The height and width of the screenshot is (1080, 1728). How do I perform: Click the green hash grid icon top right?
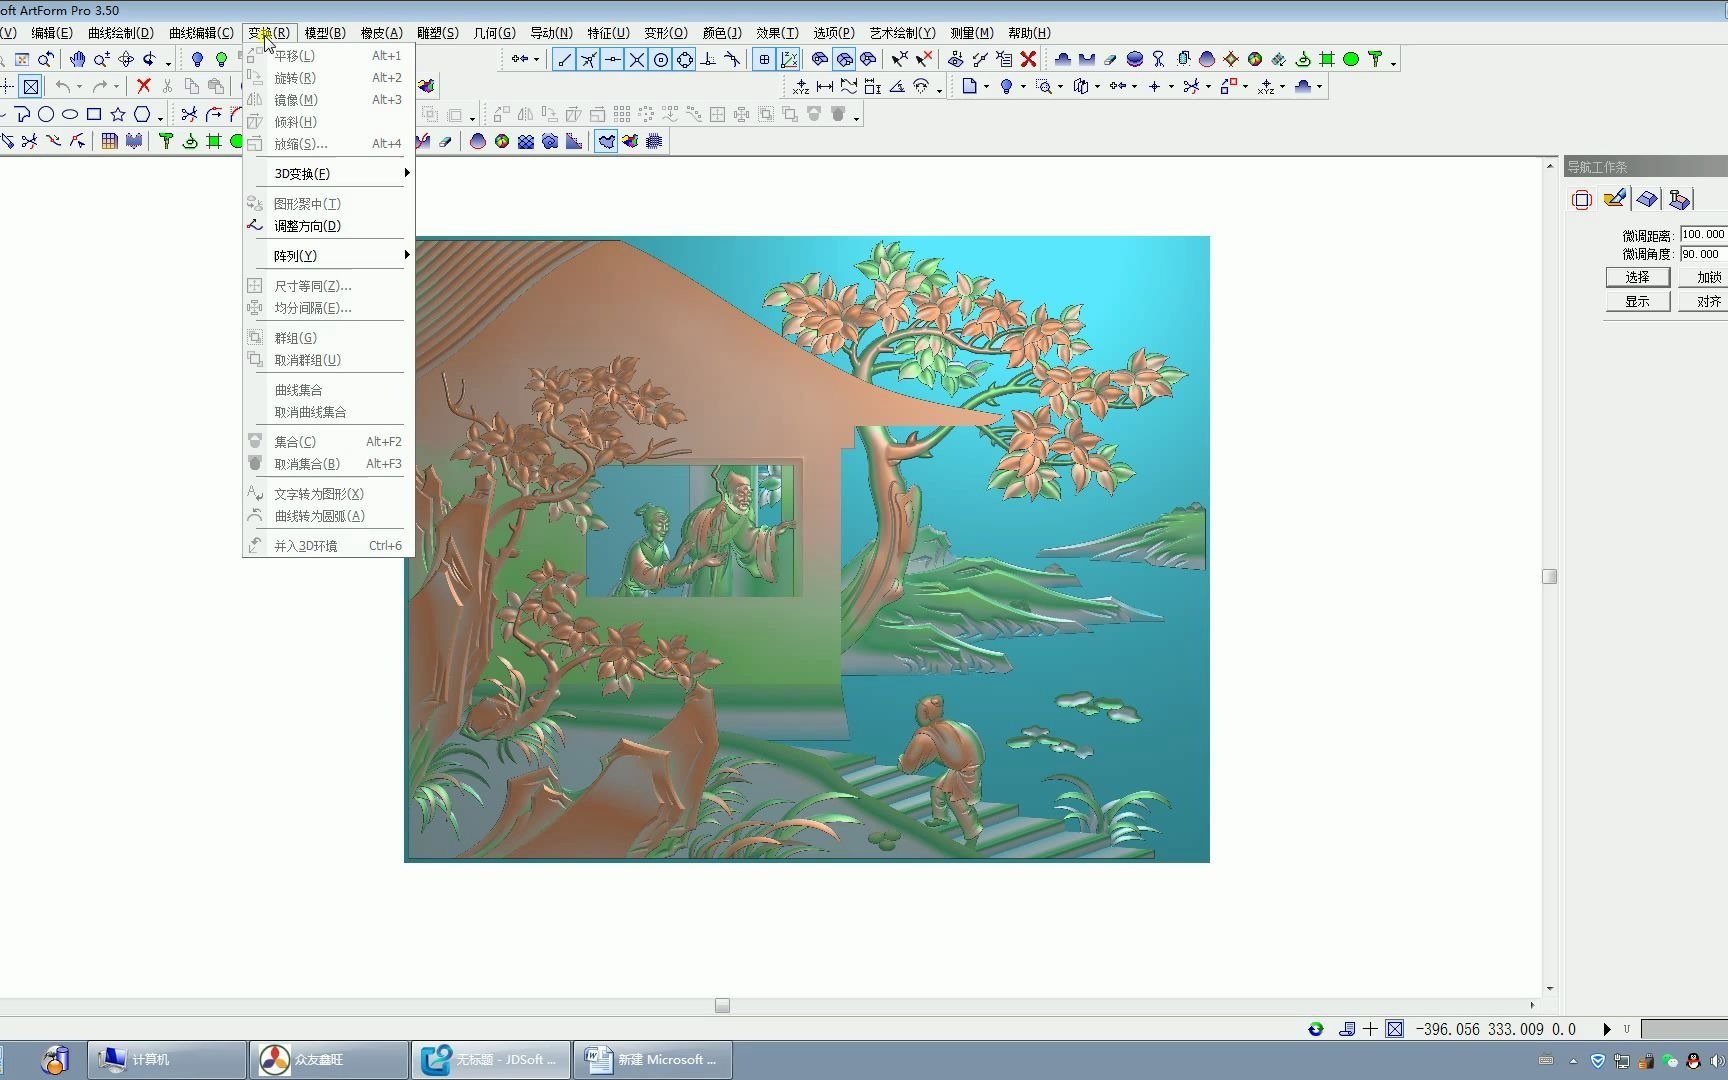1327,59
